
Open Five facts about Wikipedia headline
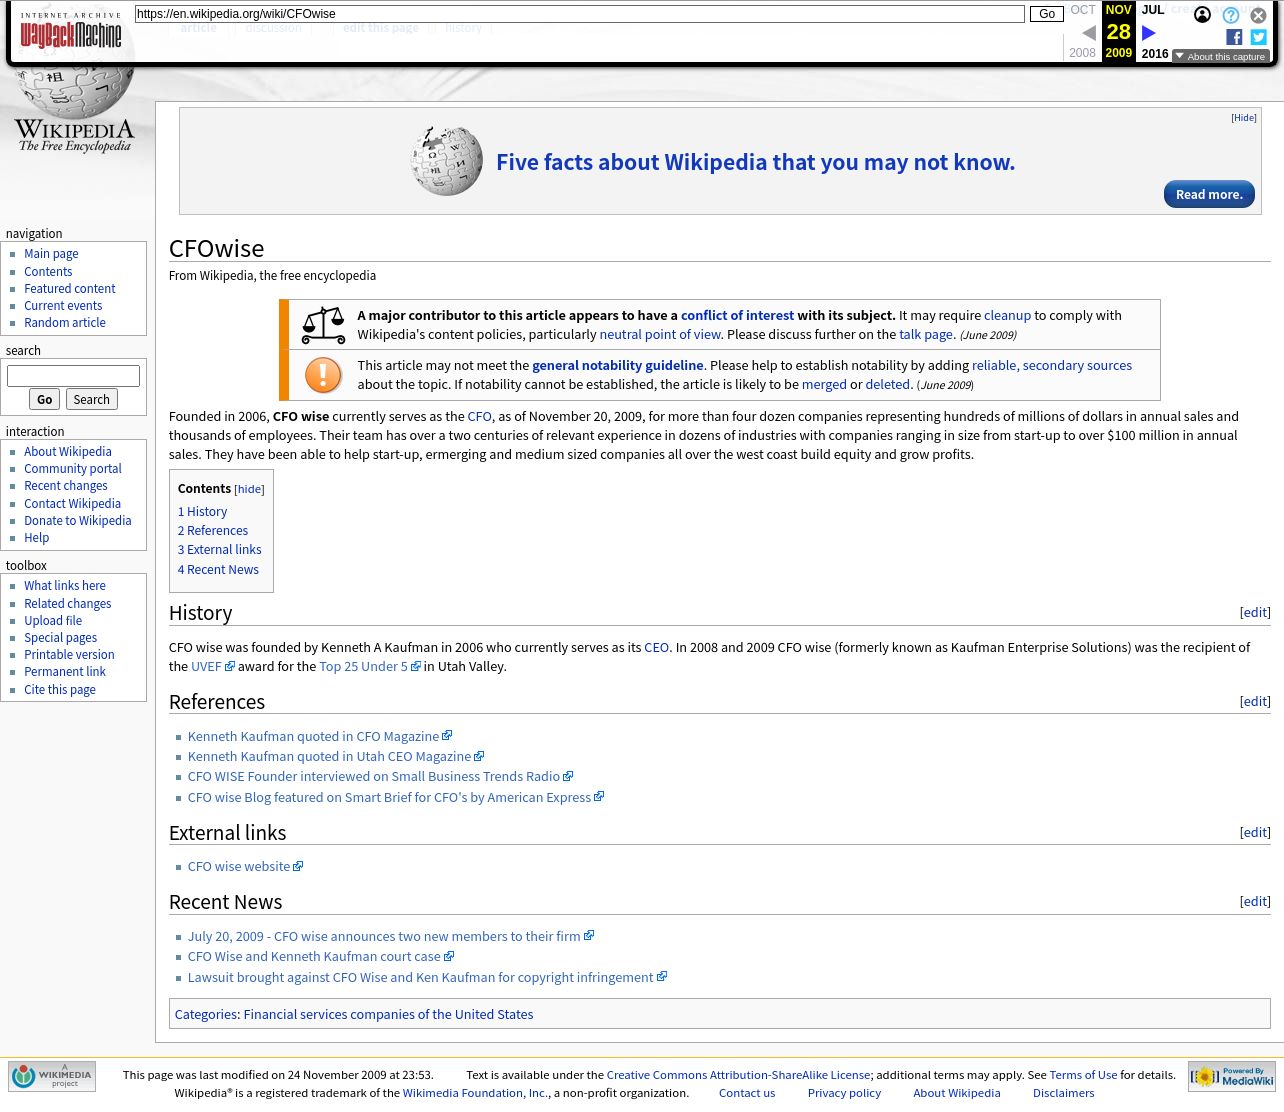click(x=755, y=163)
